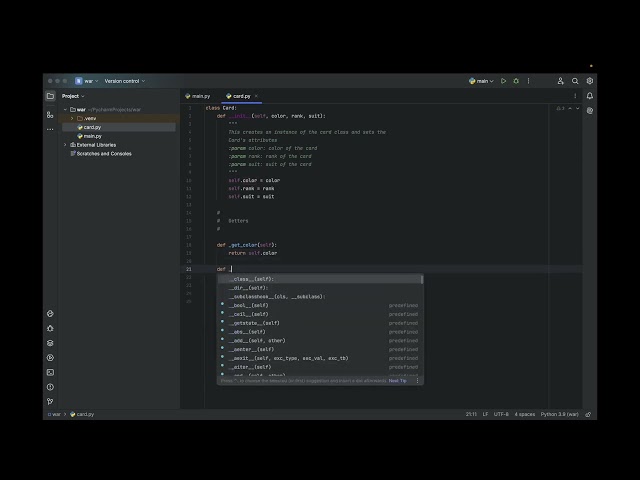Choose __class__(self) completion suggestion
Screen dimensions: 640x480
[x=319, y=279]
